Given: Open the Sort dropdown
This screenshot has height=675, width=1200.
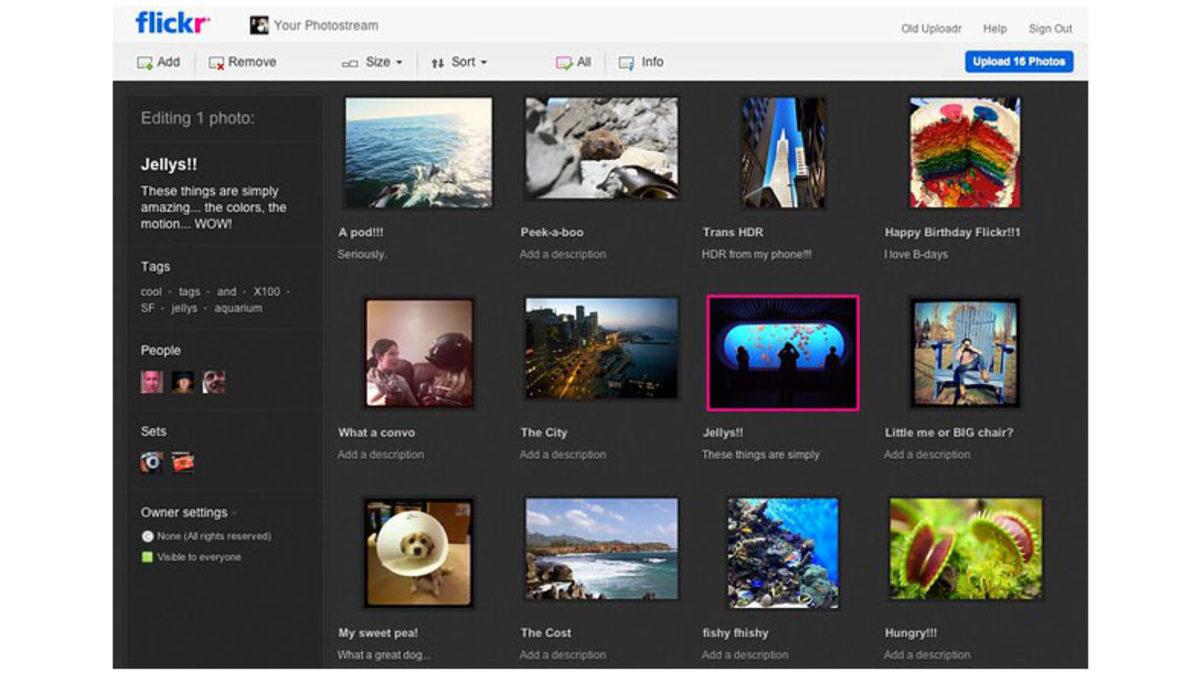Looking at the screenshot, I should tap(459, 62).
